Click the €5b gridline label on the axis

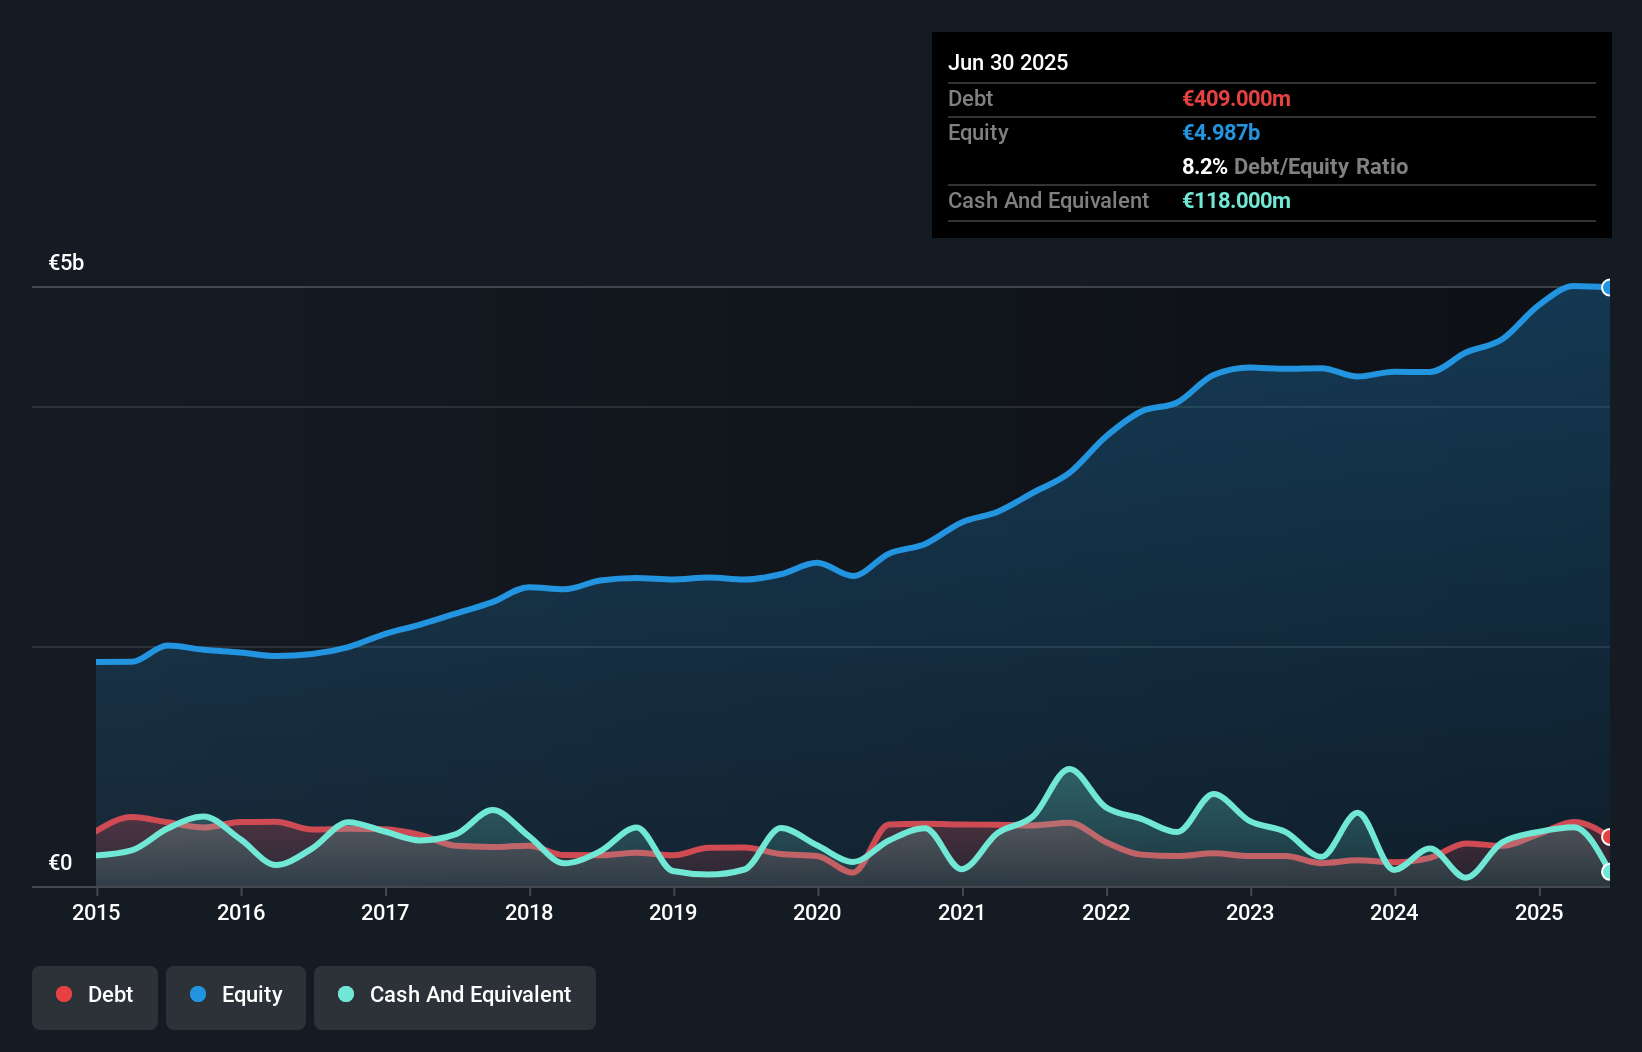pyautogui.click(x=64, y=262)
